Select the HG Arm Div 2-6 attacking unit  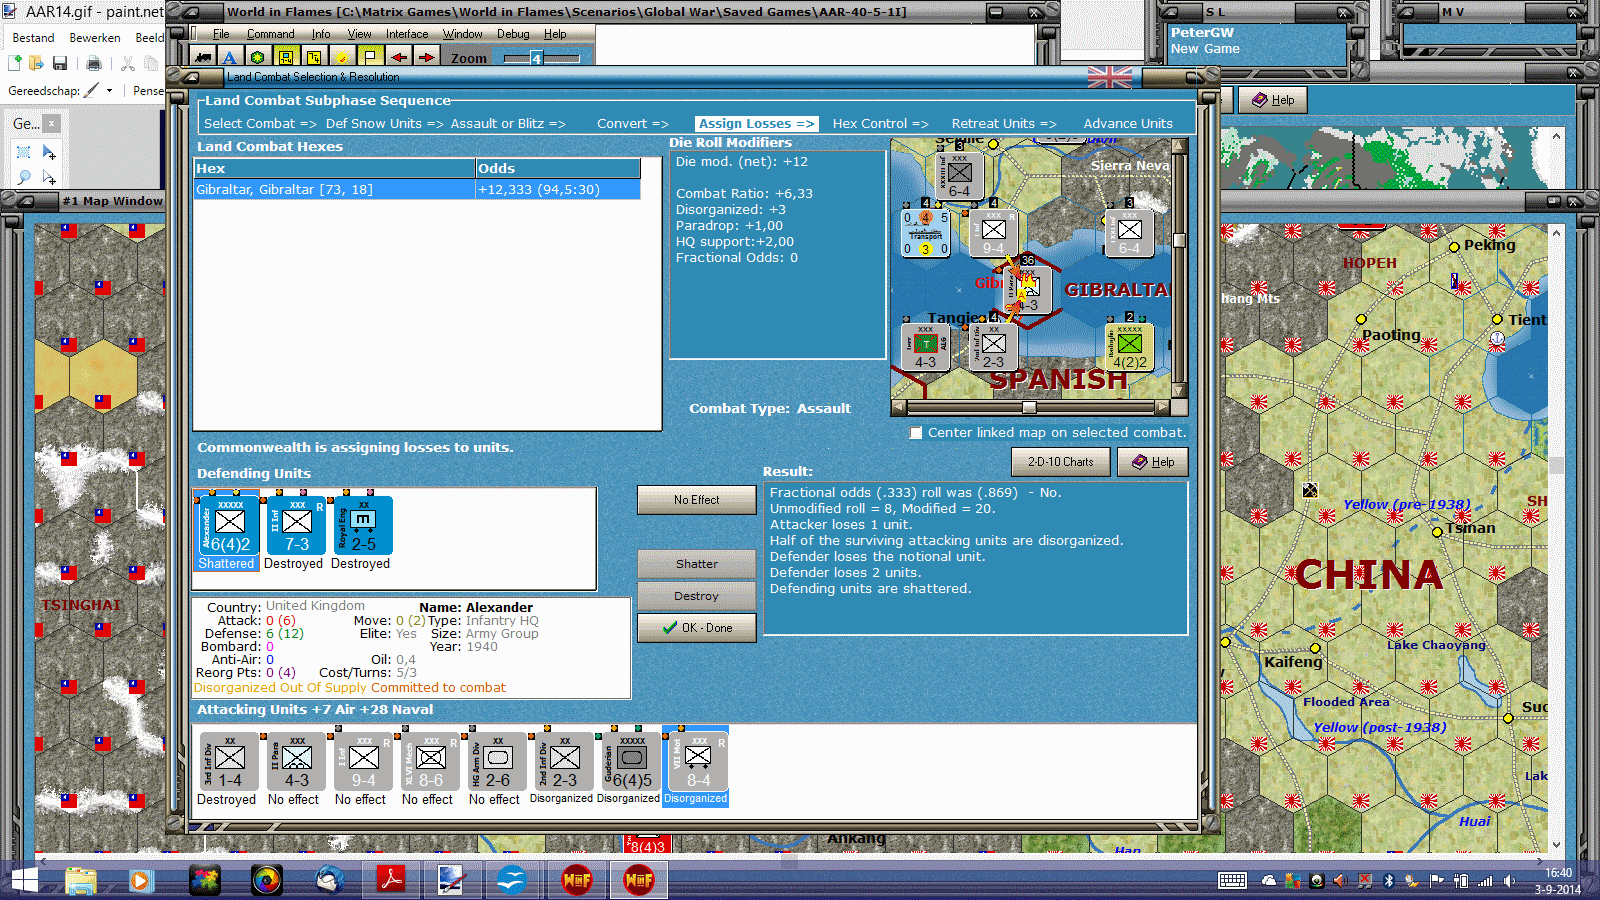(x=497, y=763)
